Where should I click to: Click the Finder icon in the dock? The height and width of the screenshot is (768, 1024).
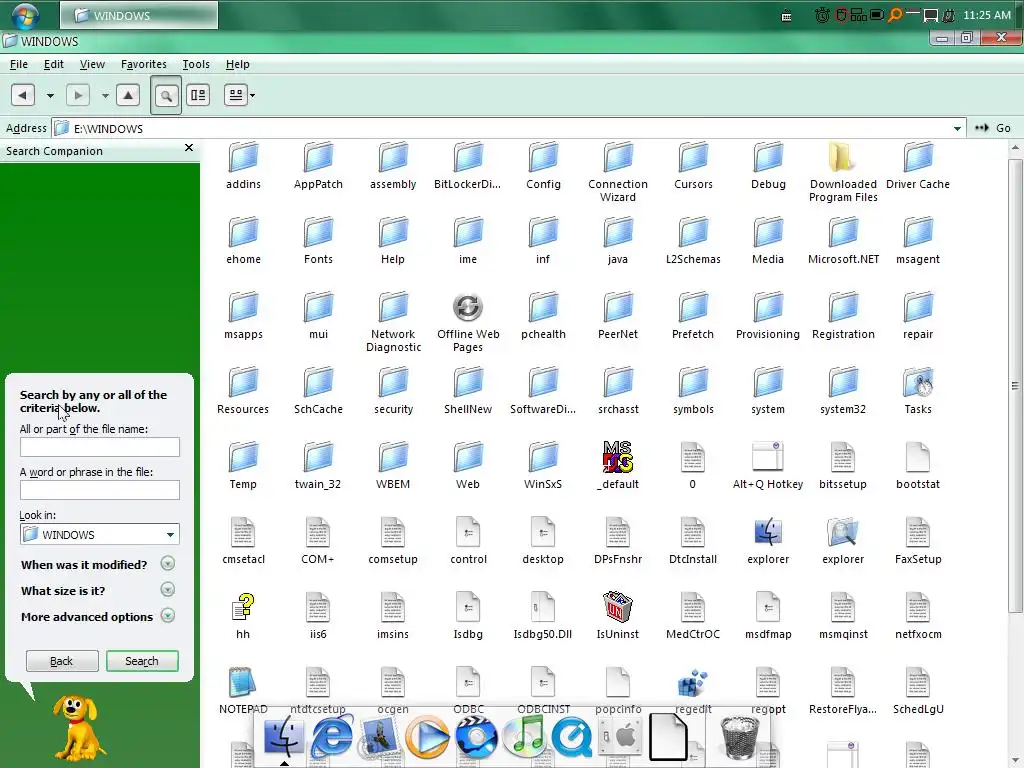pyautogui.click(x=283, y=737)
